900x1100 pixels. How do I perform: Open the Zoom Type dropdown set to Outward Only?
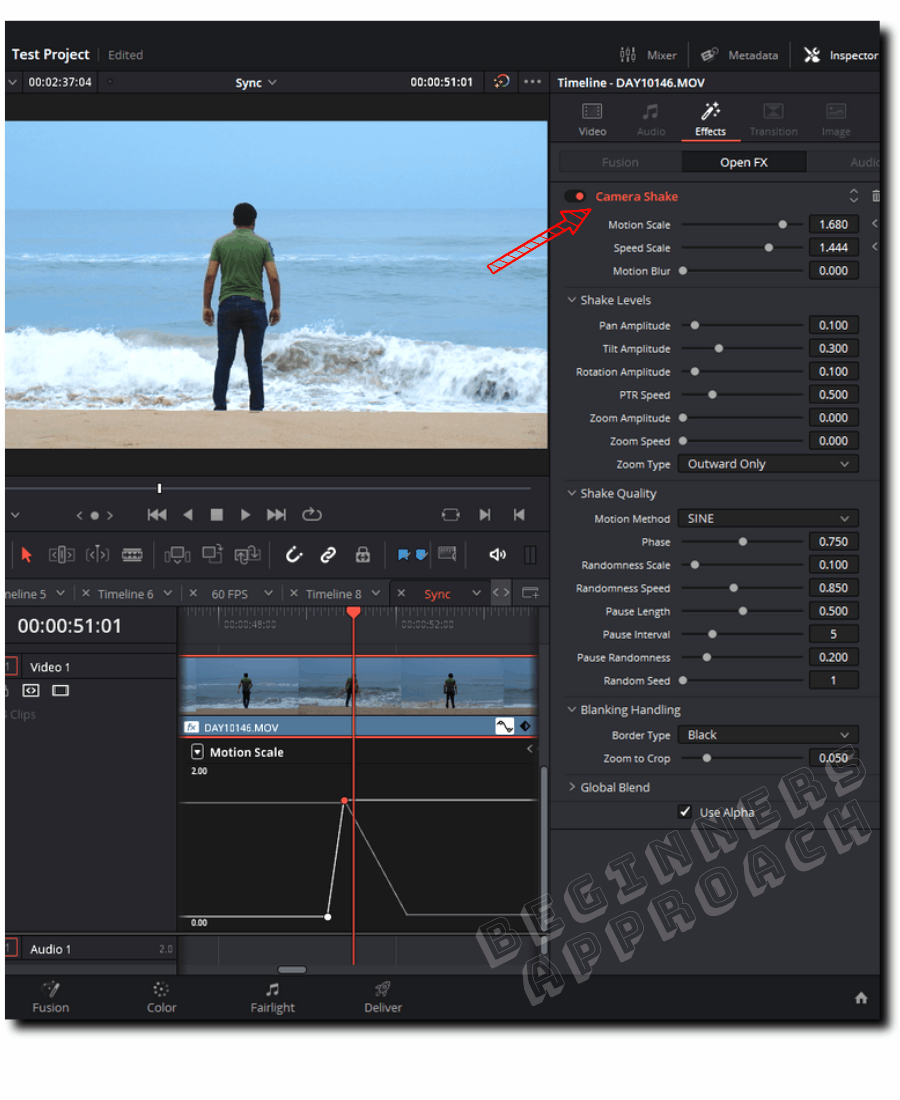coord(767,463)
